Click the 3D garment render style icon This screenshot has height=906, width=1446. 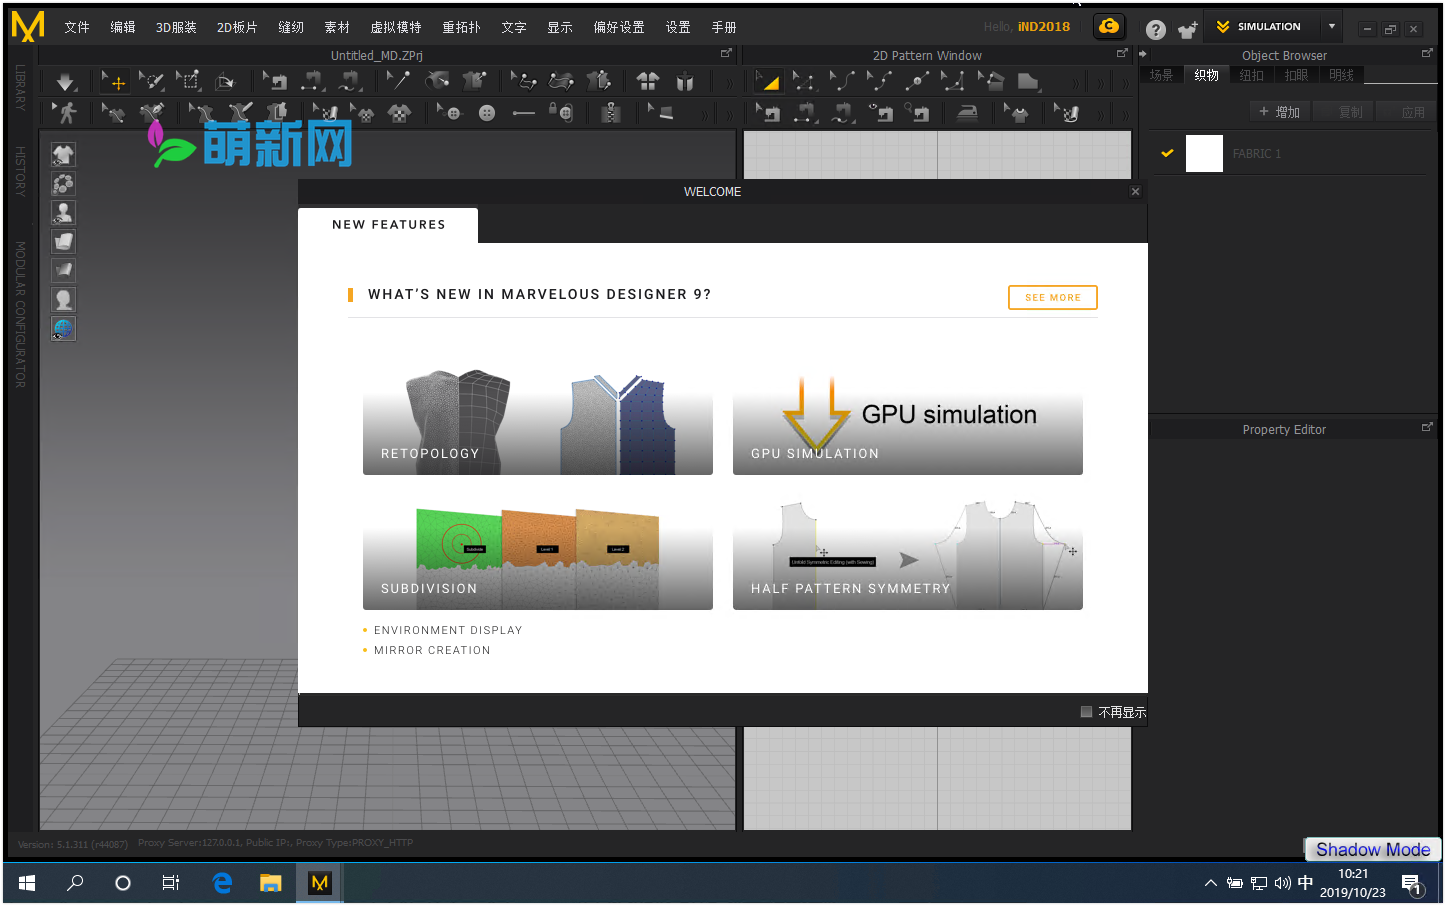tap(63, 241)
